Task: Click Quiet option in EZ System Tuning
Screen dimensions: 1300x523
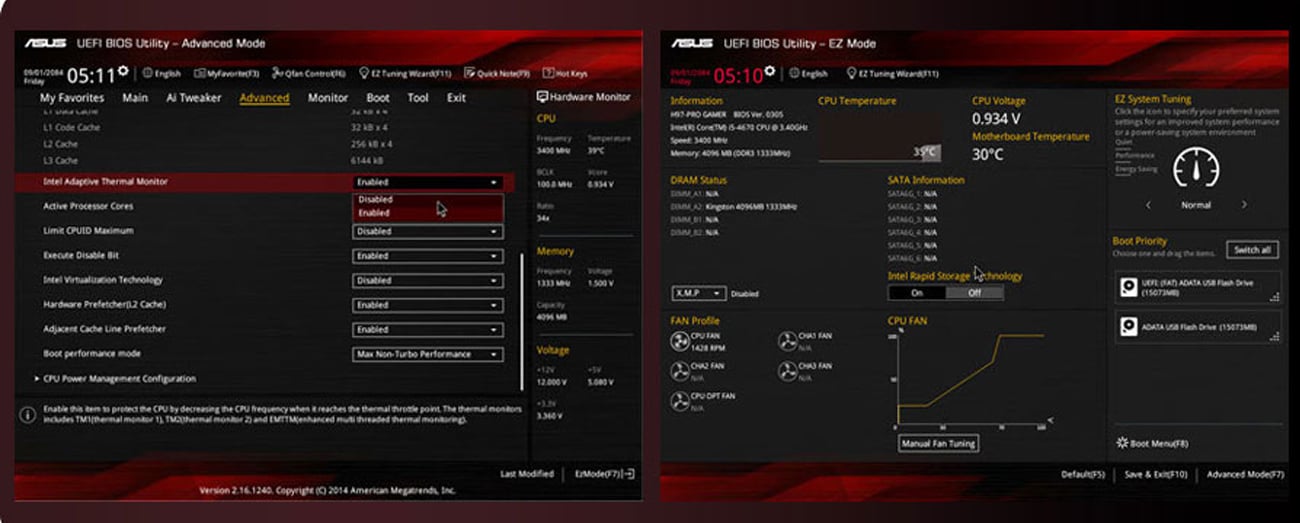Action: tap(1124, 142)
